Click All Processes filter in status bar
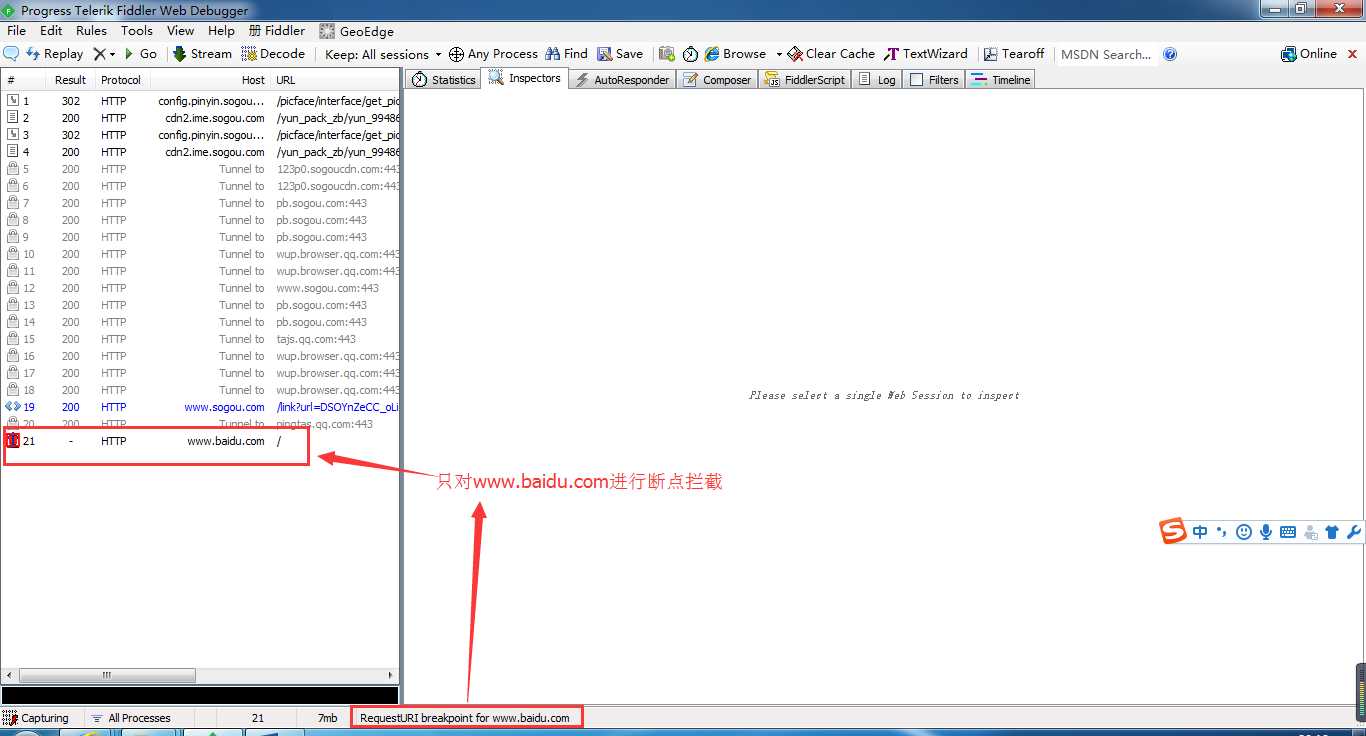This screenshot has width=1366, height=736. [x=131, y=718]
